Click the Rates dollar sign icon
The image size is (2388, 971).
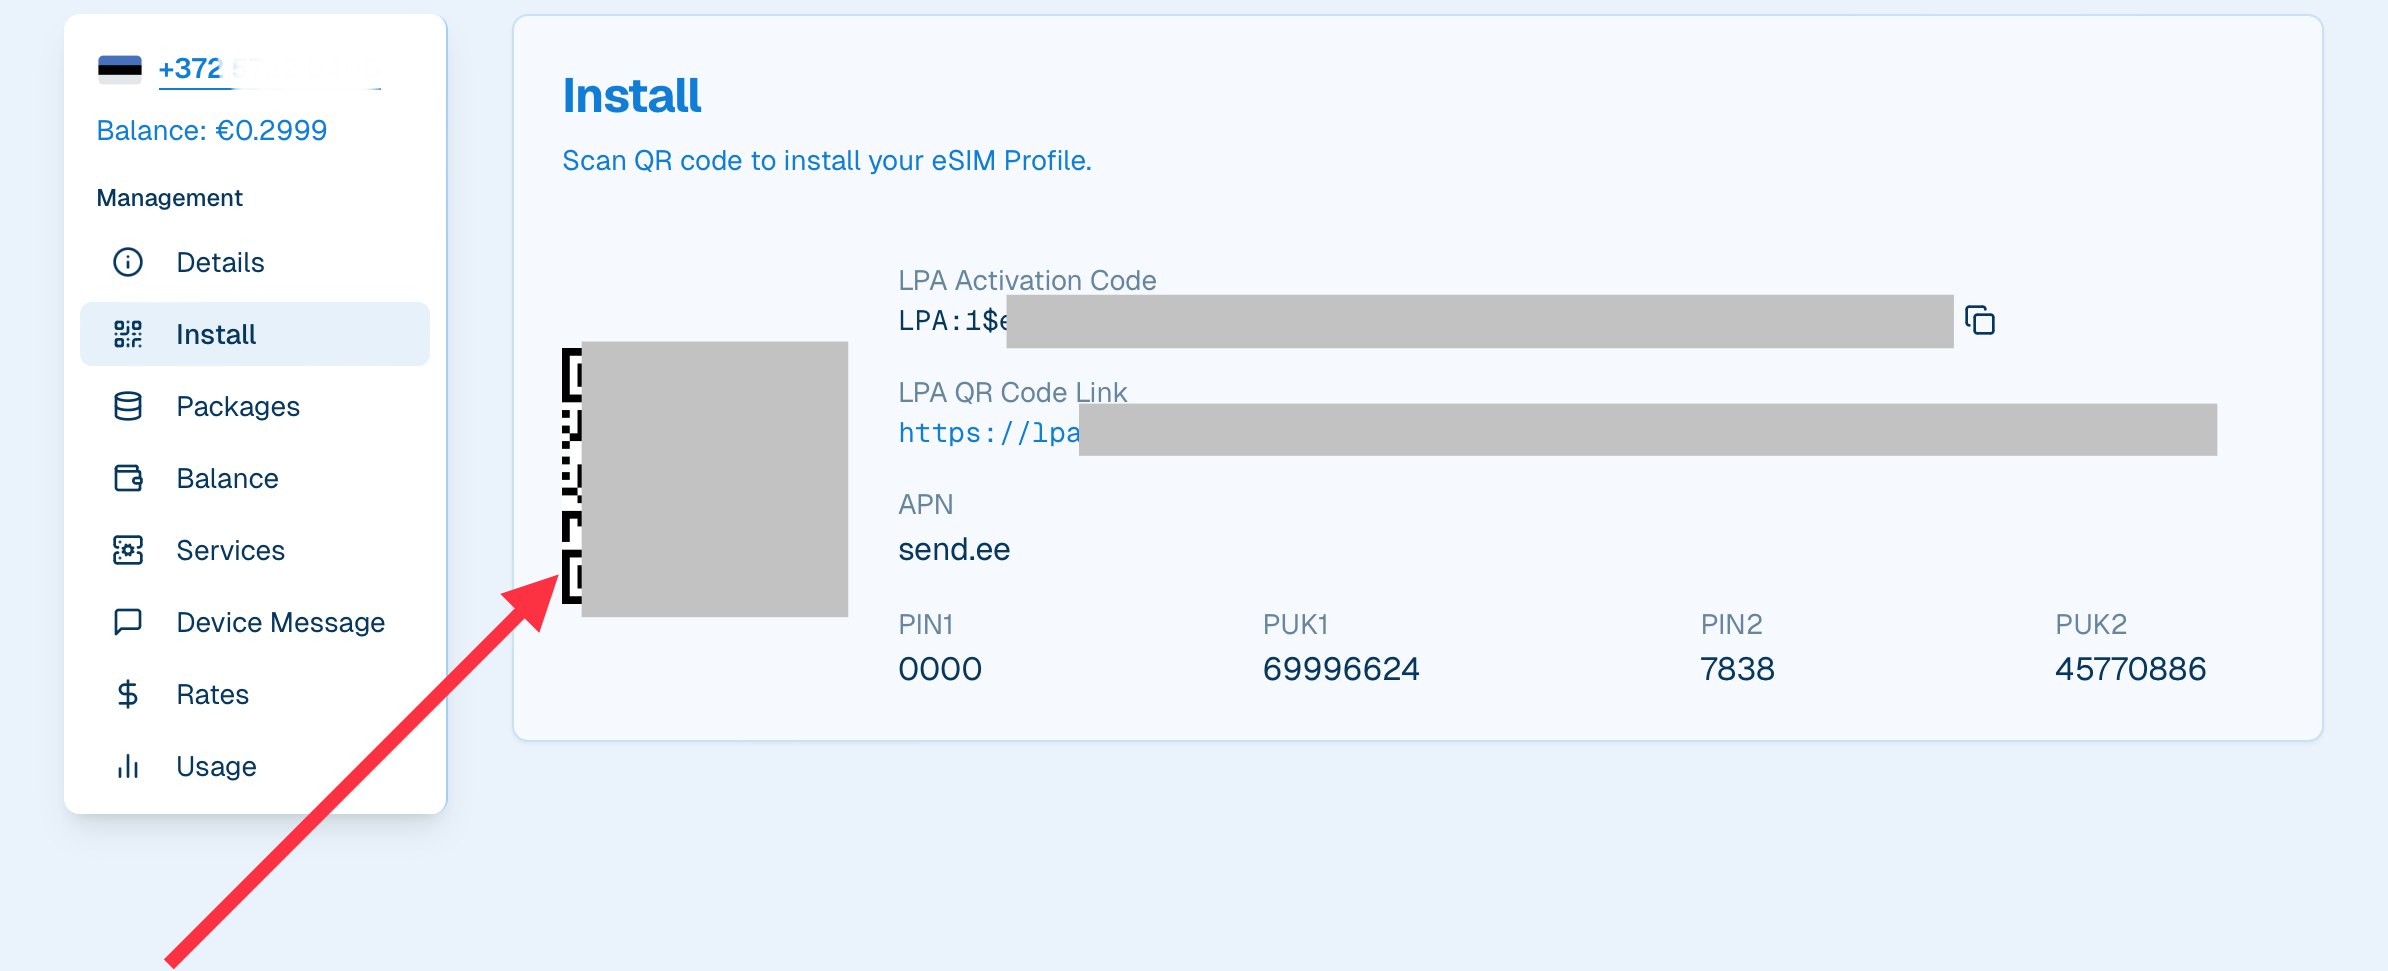tap(128, 694)
